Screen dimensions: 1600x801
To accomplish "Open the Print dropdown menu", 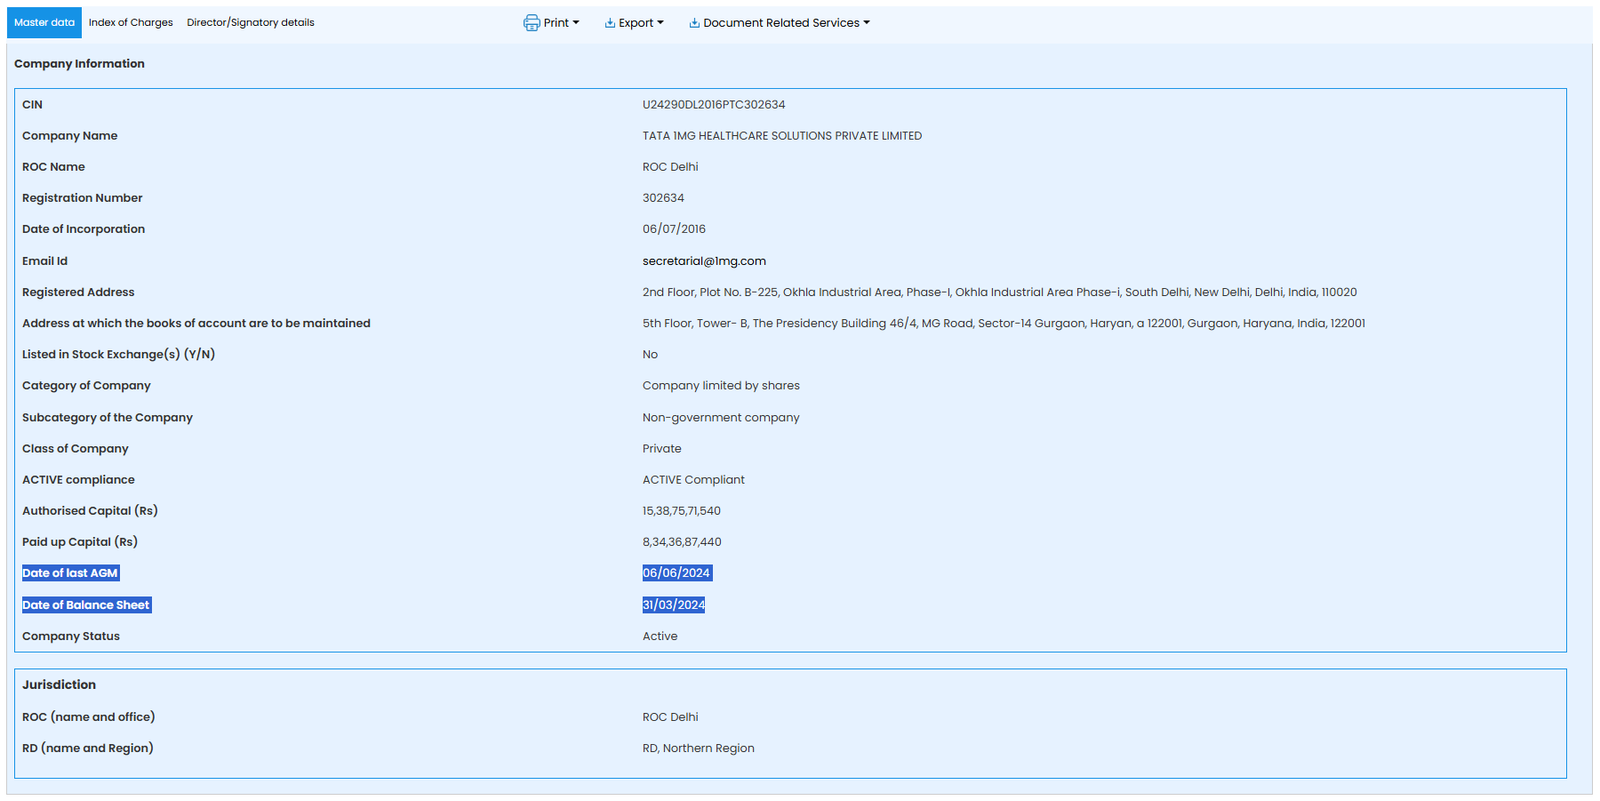I will click(x=552, y=23).
